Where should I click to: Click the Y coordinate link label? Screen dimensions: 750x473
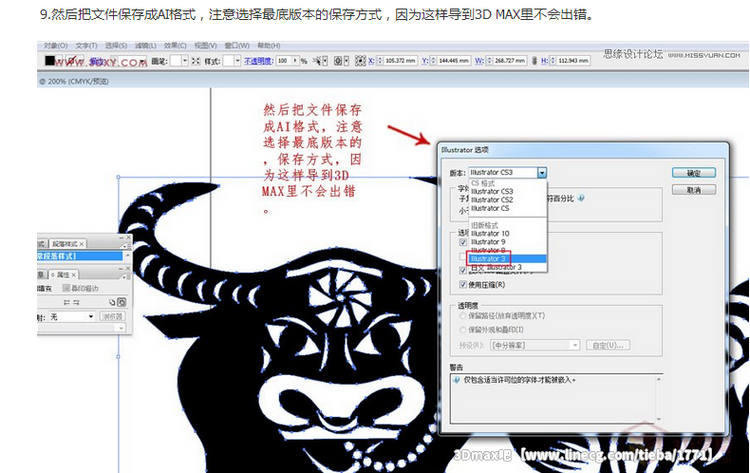click(x=424, y=61)
